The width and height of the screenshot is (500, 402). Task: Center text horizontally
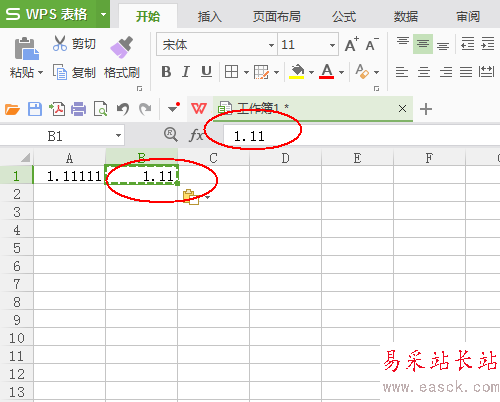tap(424, 72)
